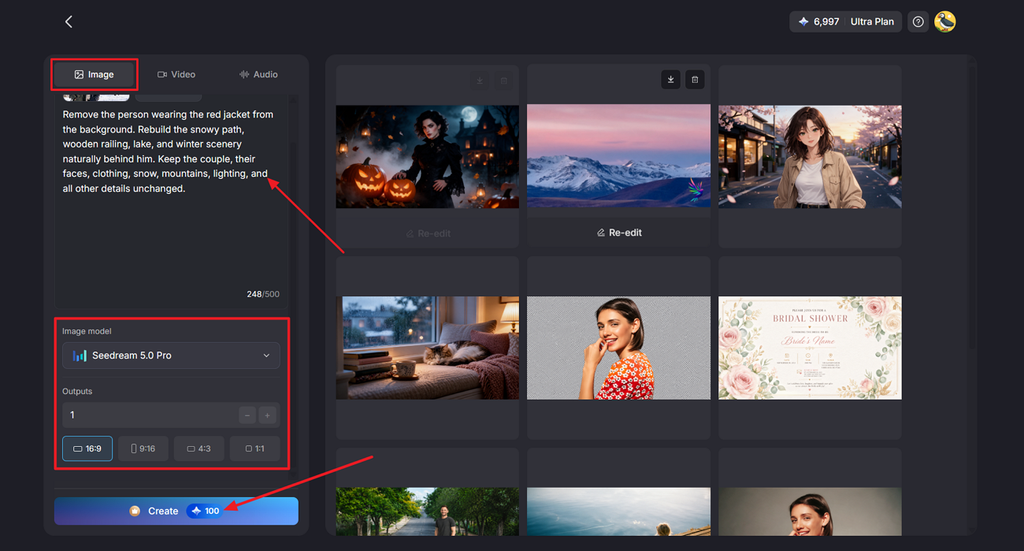The height and width of the screenshot is (551, 1024).
Task: Increase outputs with the plus button
Action: click(x=267, y=415)
